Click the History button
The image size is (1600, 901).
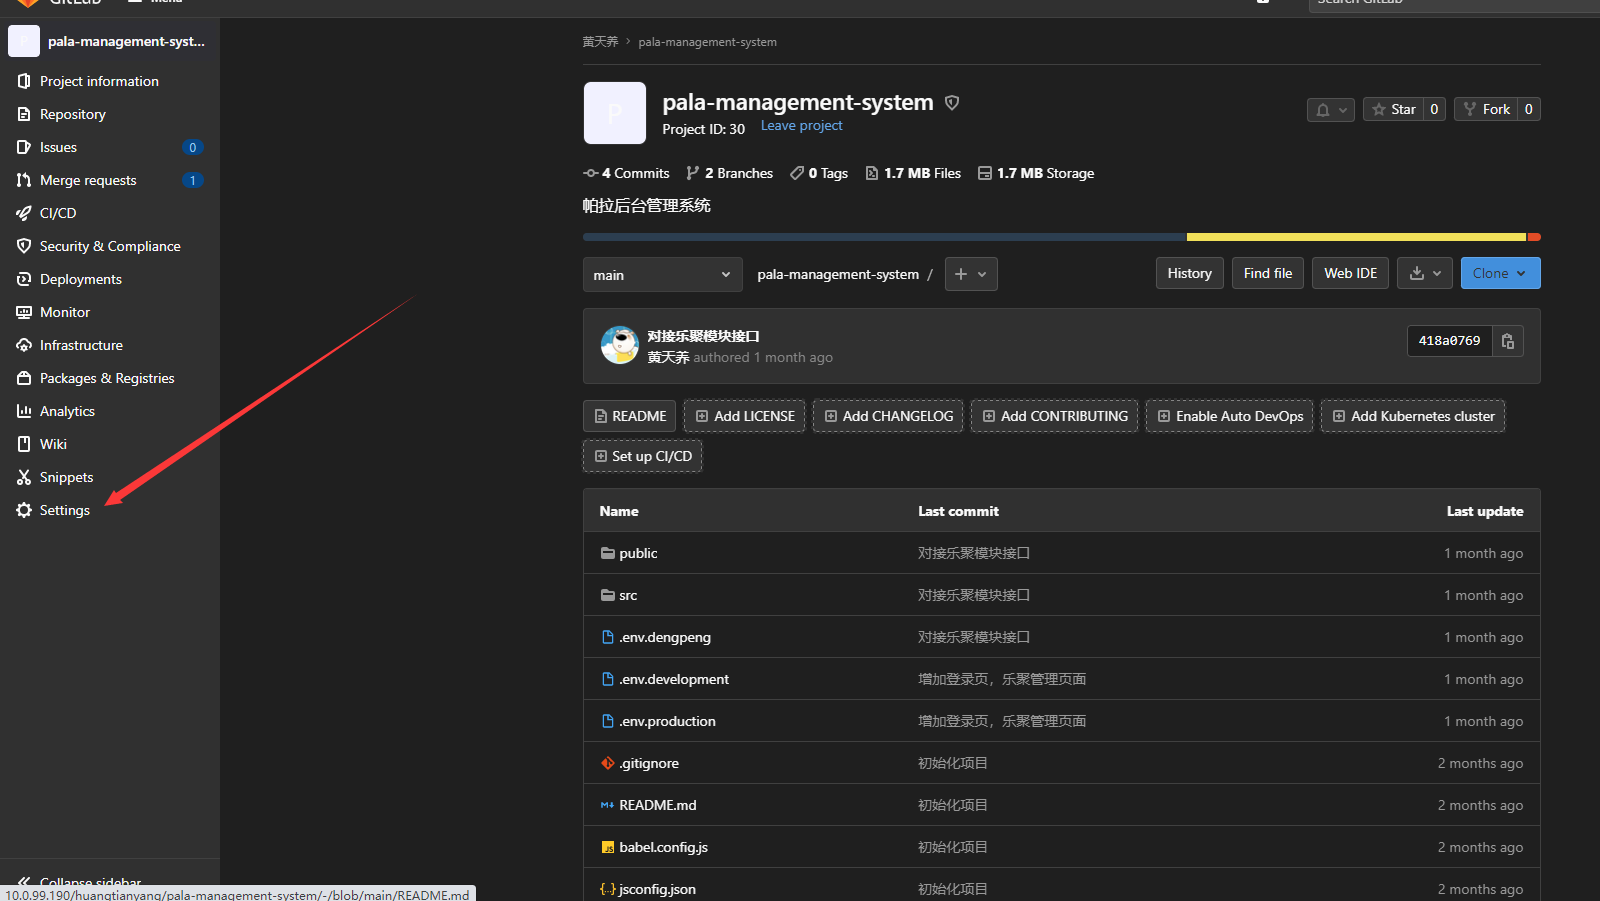1190,273
